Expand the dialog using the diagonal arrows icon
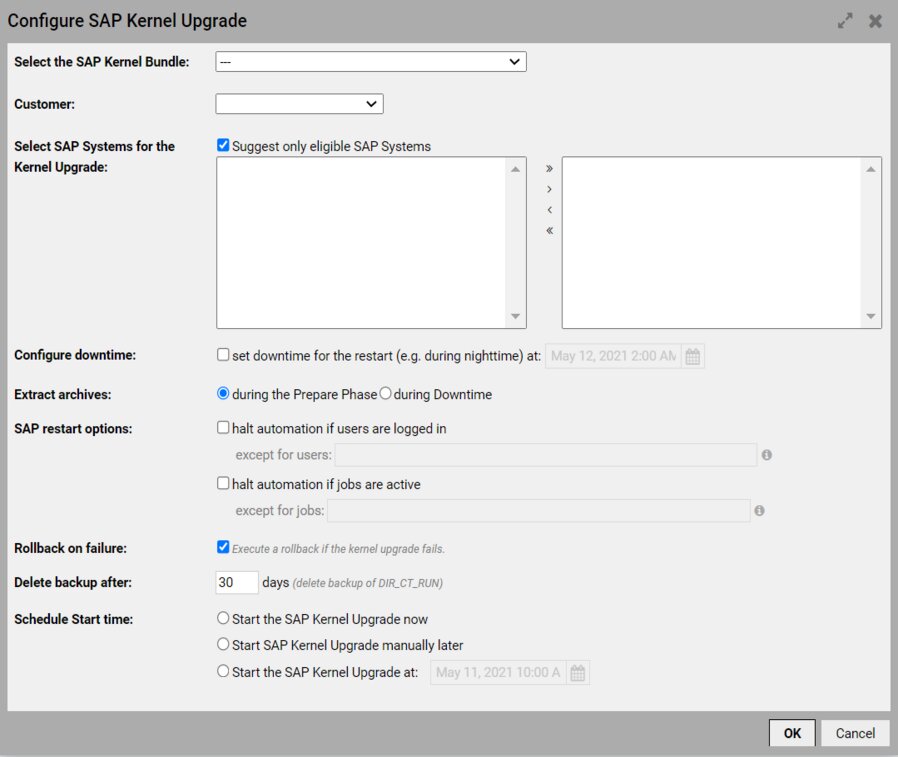Screen dimensions: 898x757 click(x=845, y=20)
